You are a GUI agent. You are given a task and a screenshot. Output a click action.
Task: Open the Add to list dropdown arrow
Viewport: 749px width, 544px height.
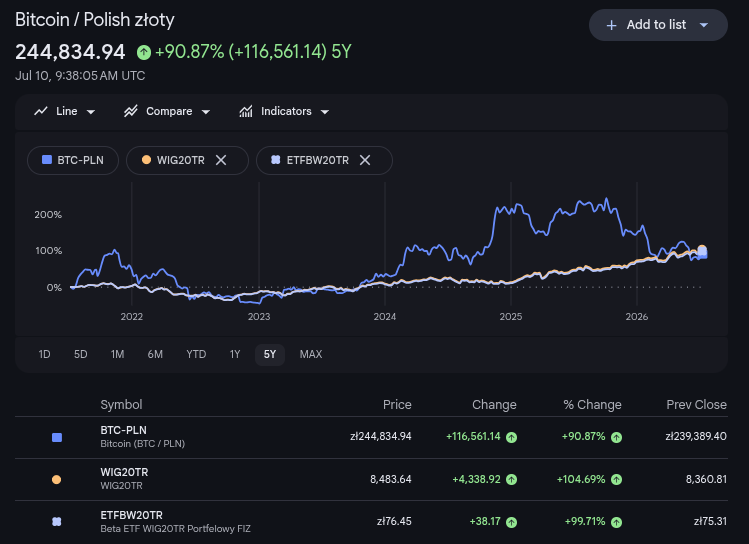pyautogui.click(x=704, y=25)
